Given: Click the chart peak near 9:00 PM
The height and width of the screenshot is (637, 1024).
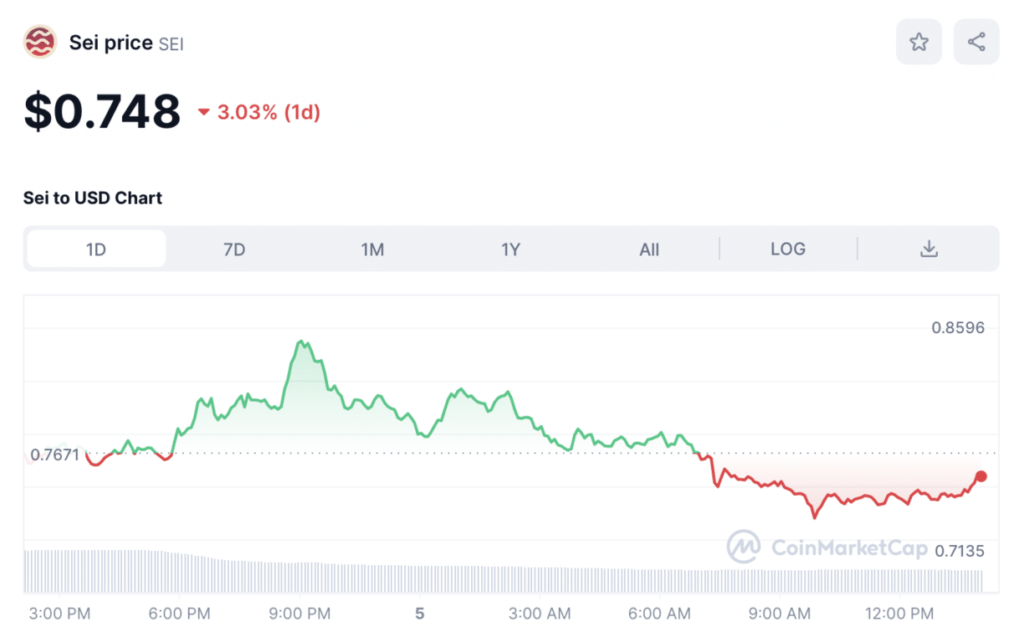Looking at the screenshot, I should point(301,343).
